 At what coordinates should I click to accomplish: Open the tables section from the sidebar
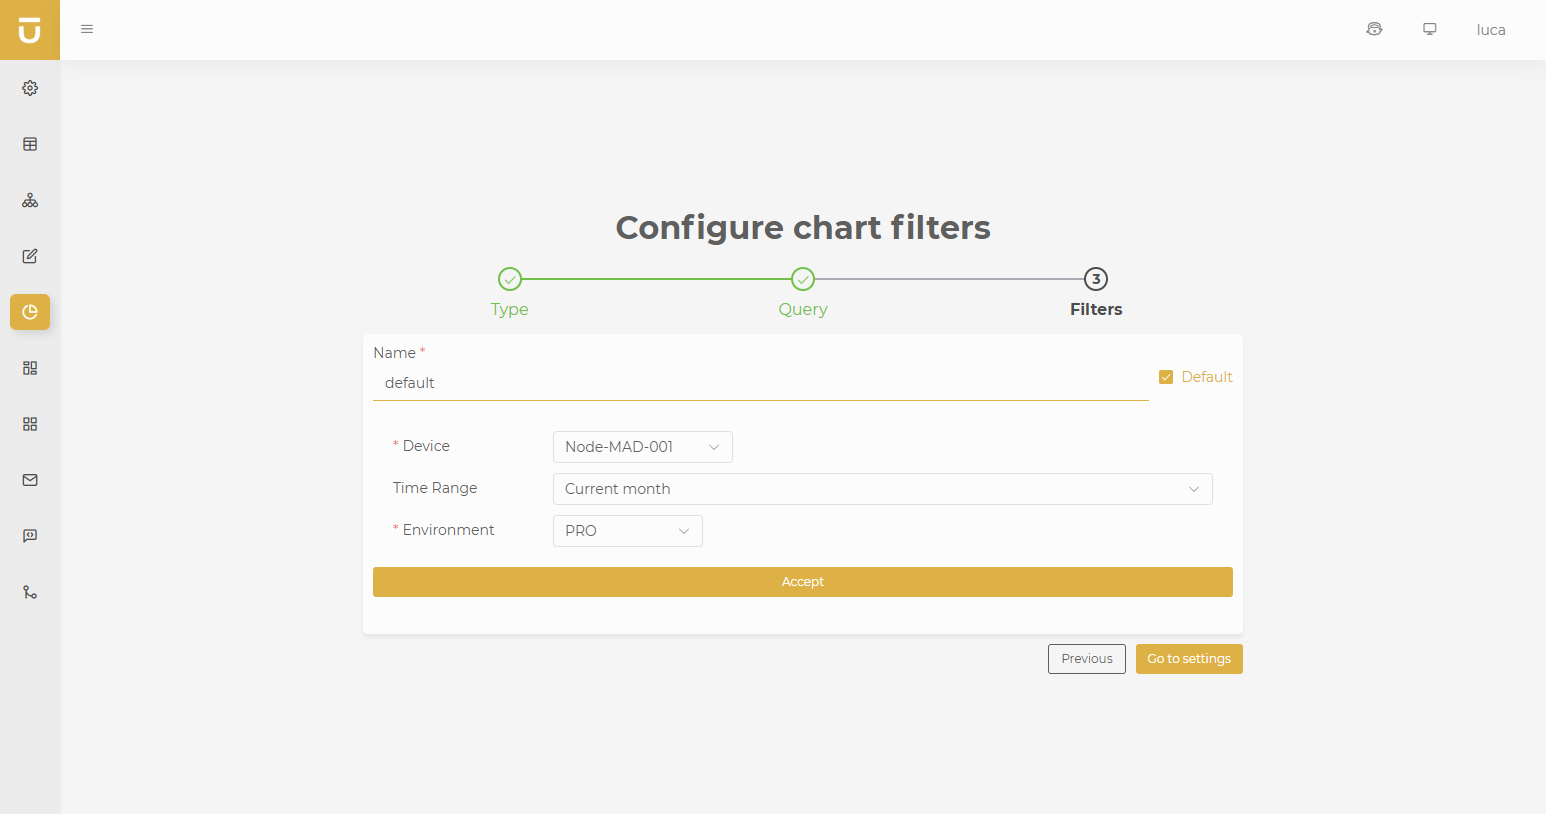(x=30, y=144)
